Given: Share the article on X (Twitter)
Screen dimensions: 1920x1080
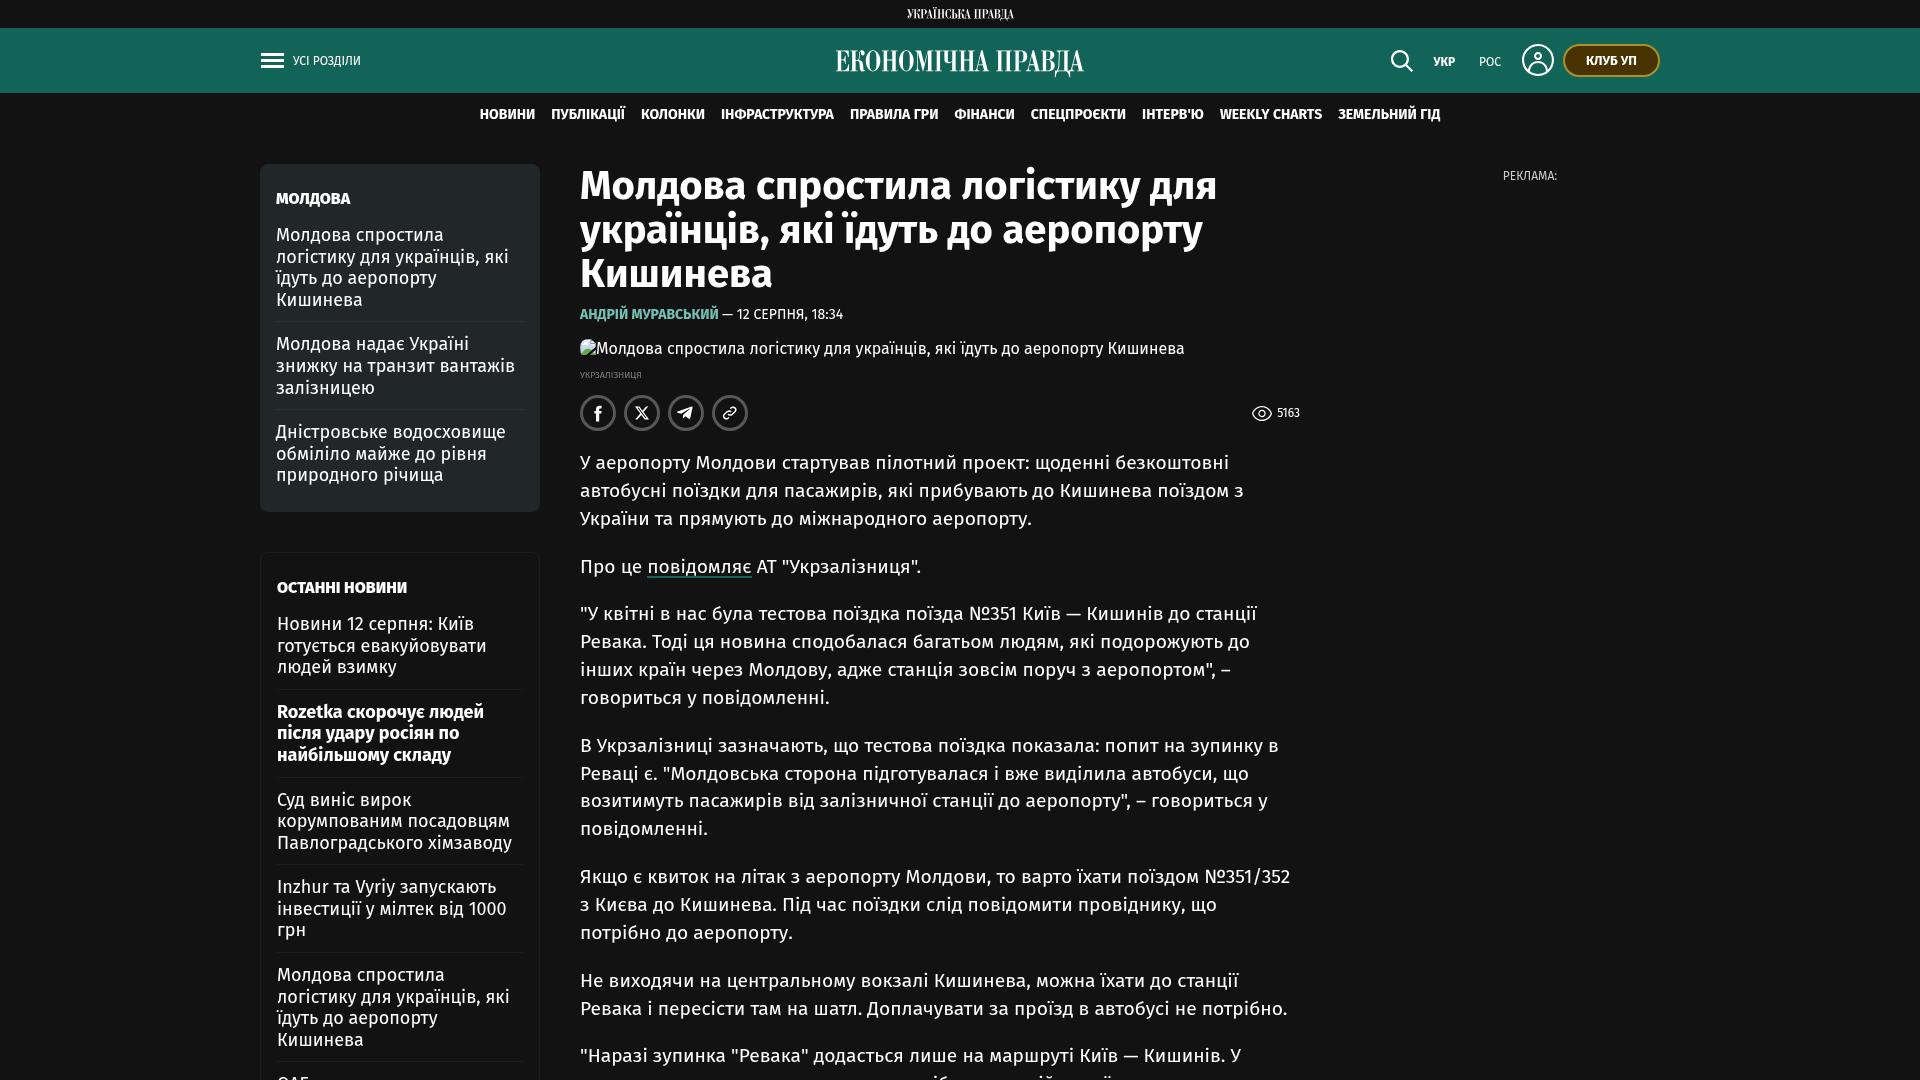Looking at the screenshot, I should pos(642,413).
